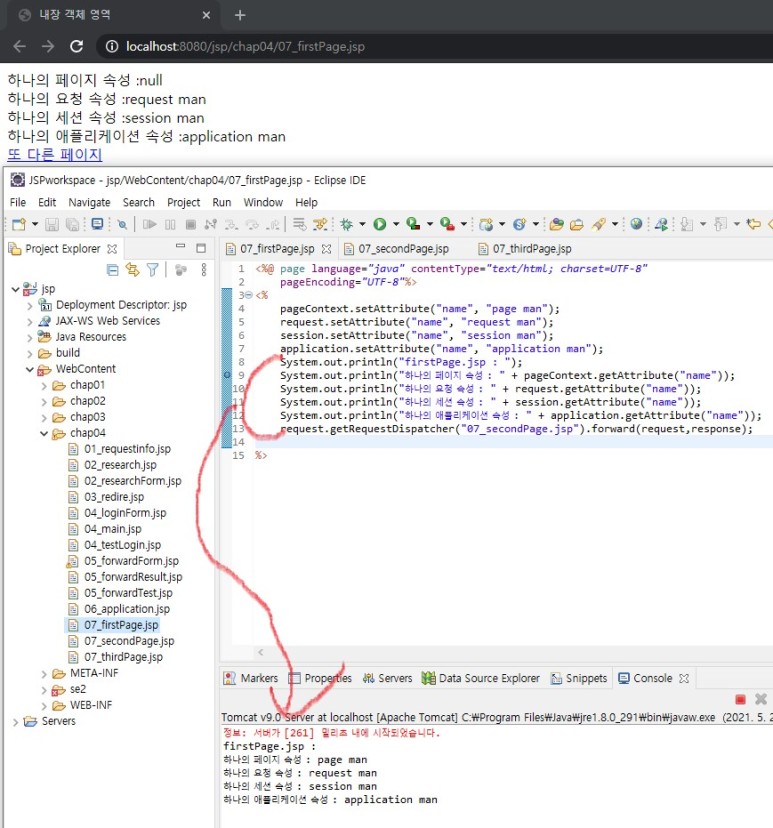
Task: Click the Resume debug icon
Action: [149, 224]
